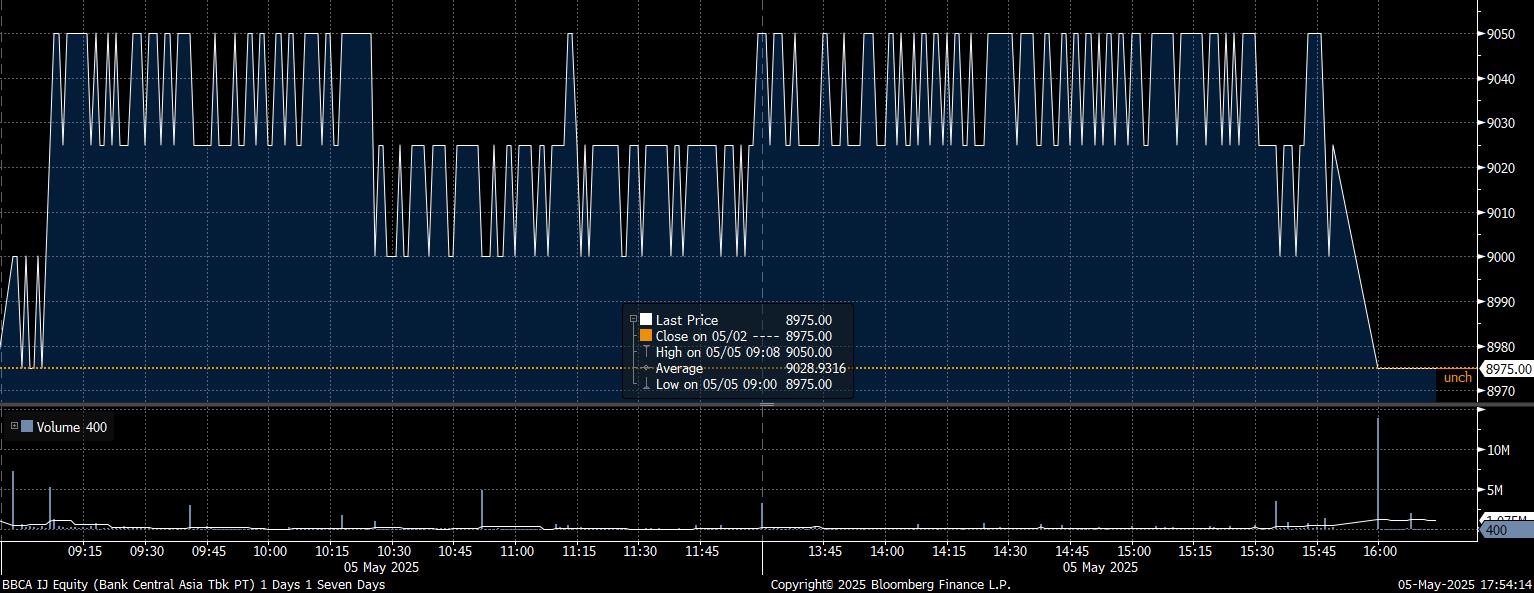The height and width of the screenshot is (593, 1534).
Task: Click the 09:15 time axis label
Action: (84, 551)
